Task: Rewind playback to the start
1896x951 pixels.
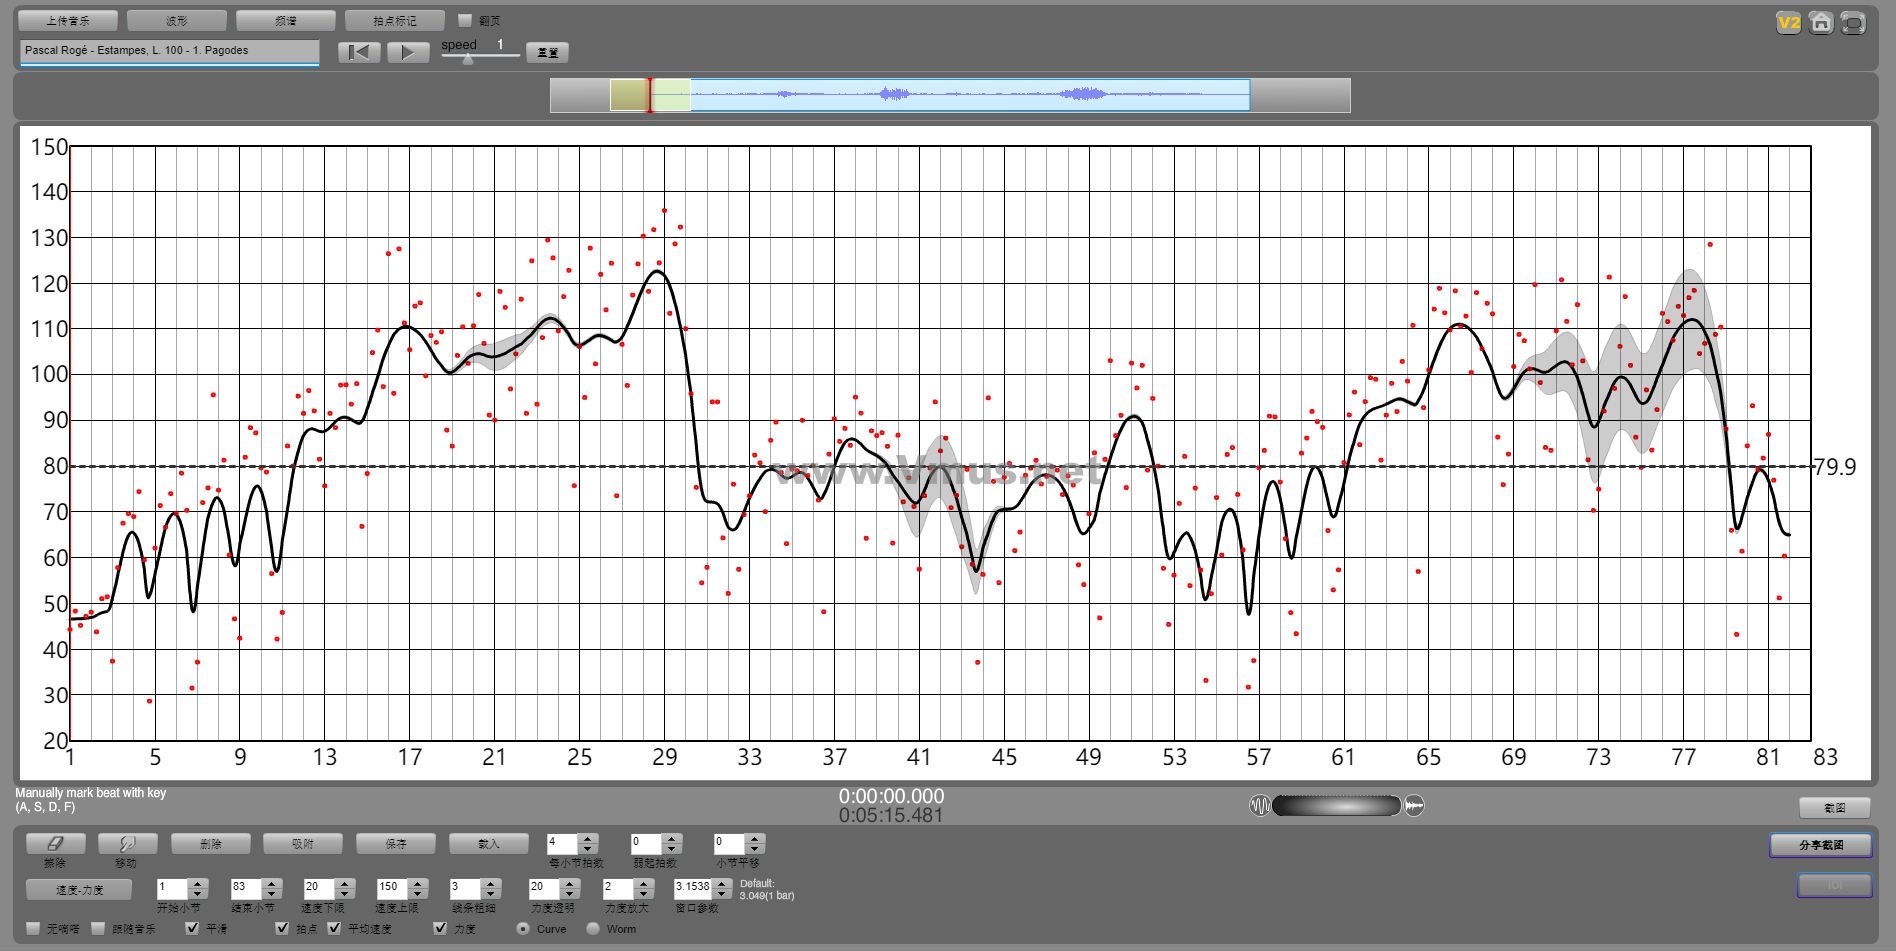Action: click(359, 52)
